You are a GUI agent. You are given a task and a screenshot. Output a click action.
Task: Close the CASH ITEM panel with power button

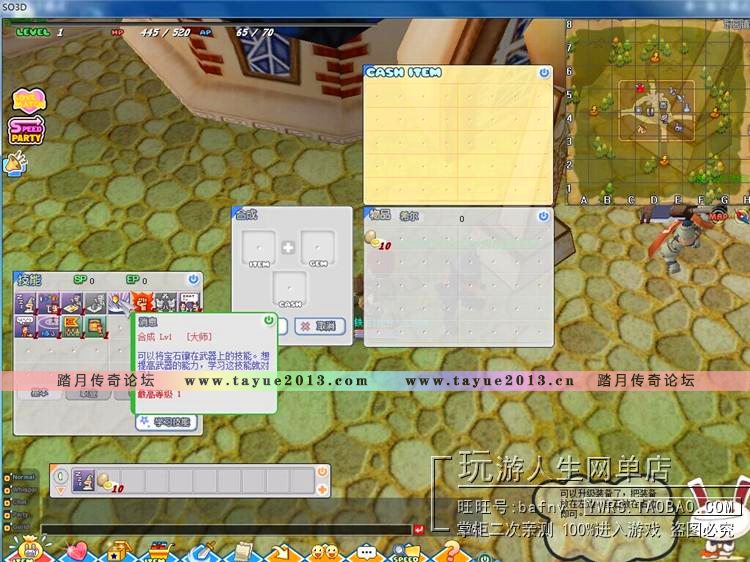544,73
